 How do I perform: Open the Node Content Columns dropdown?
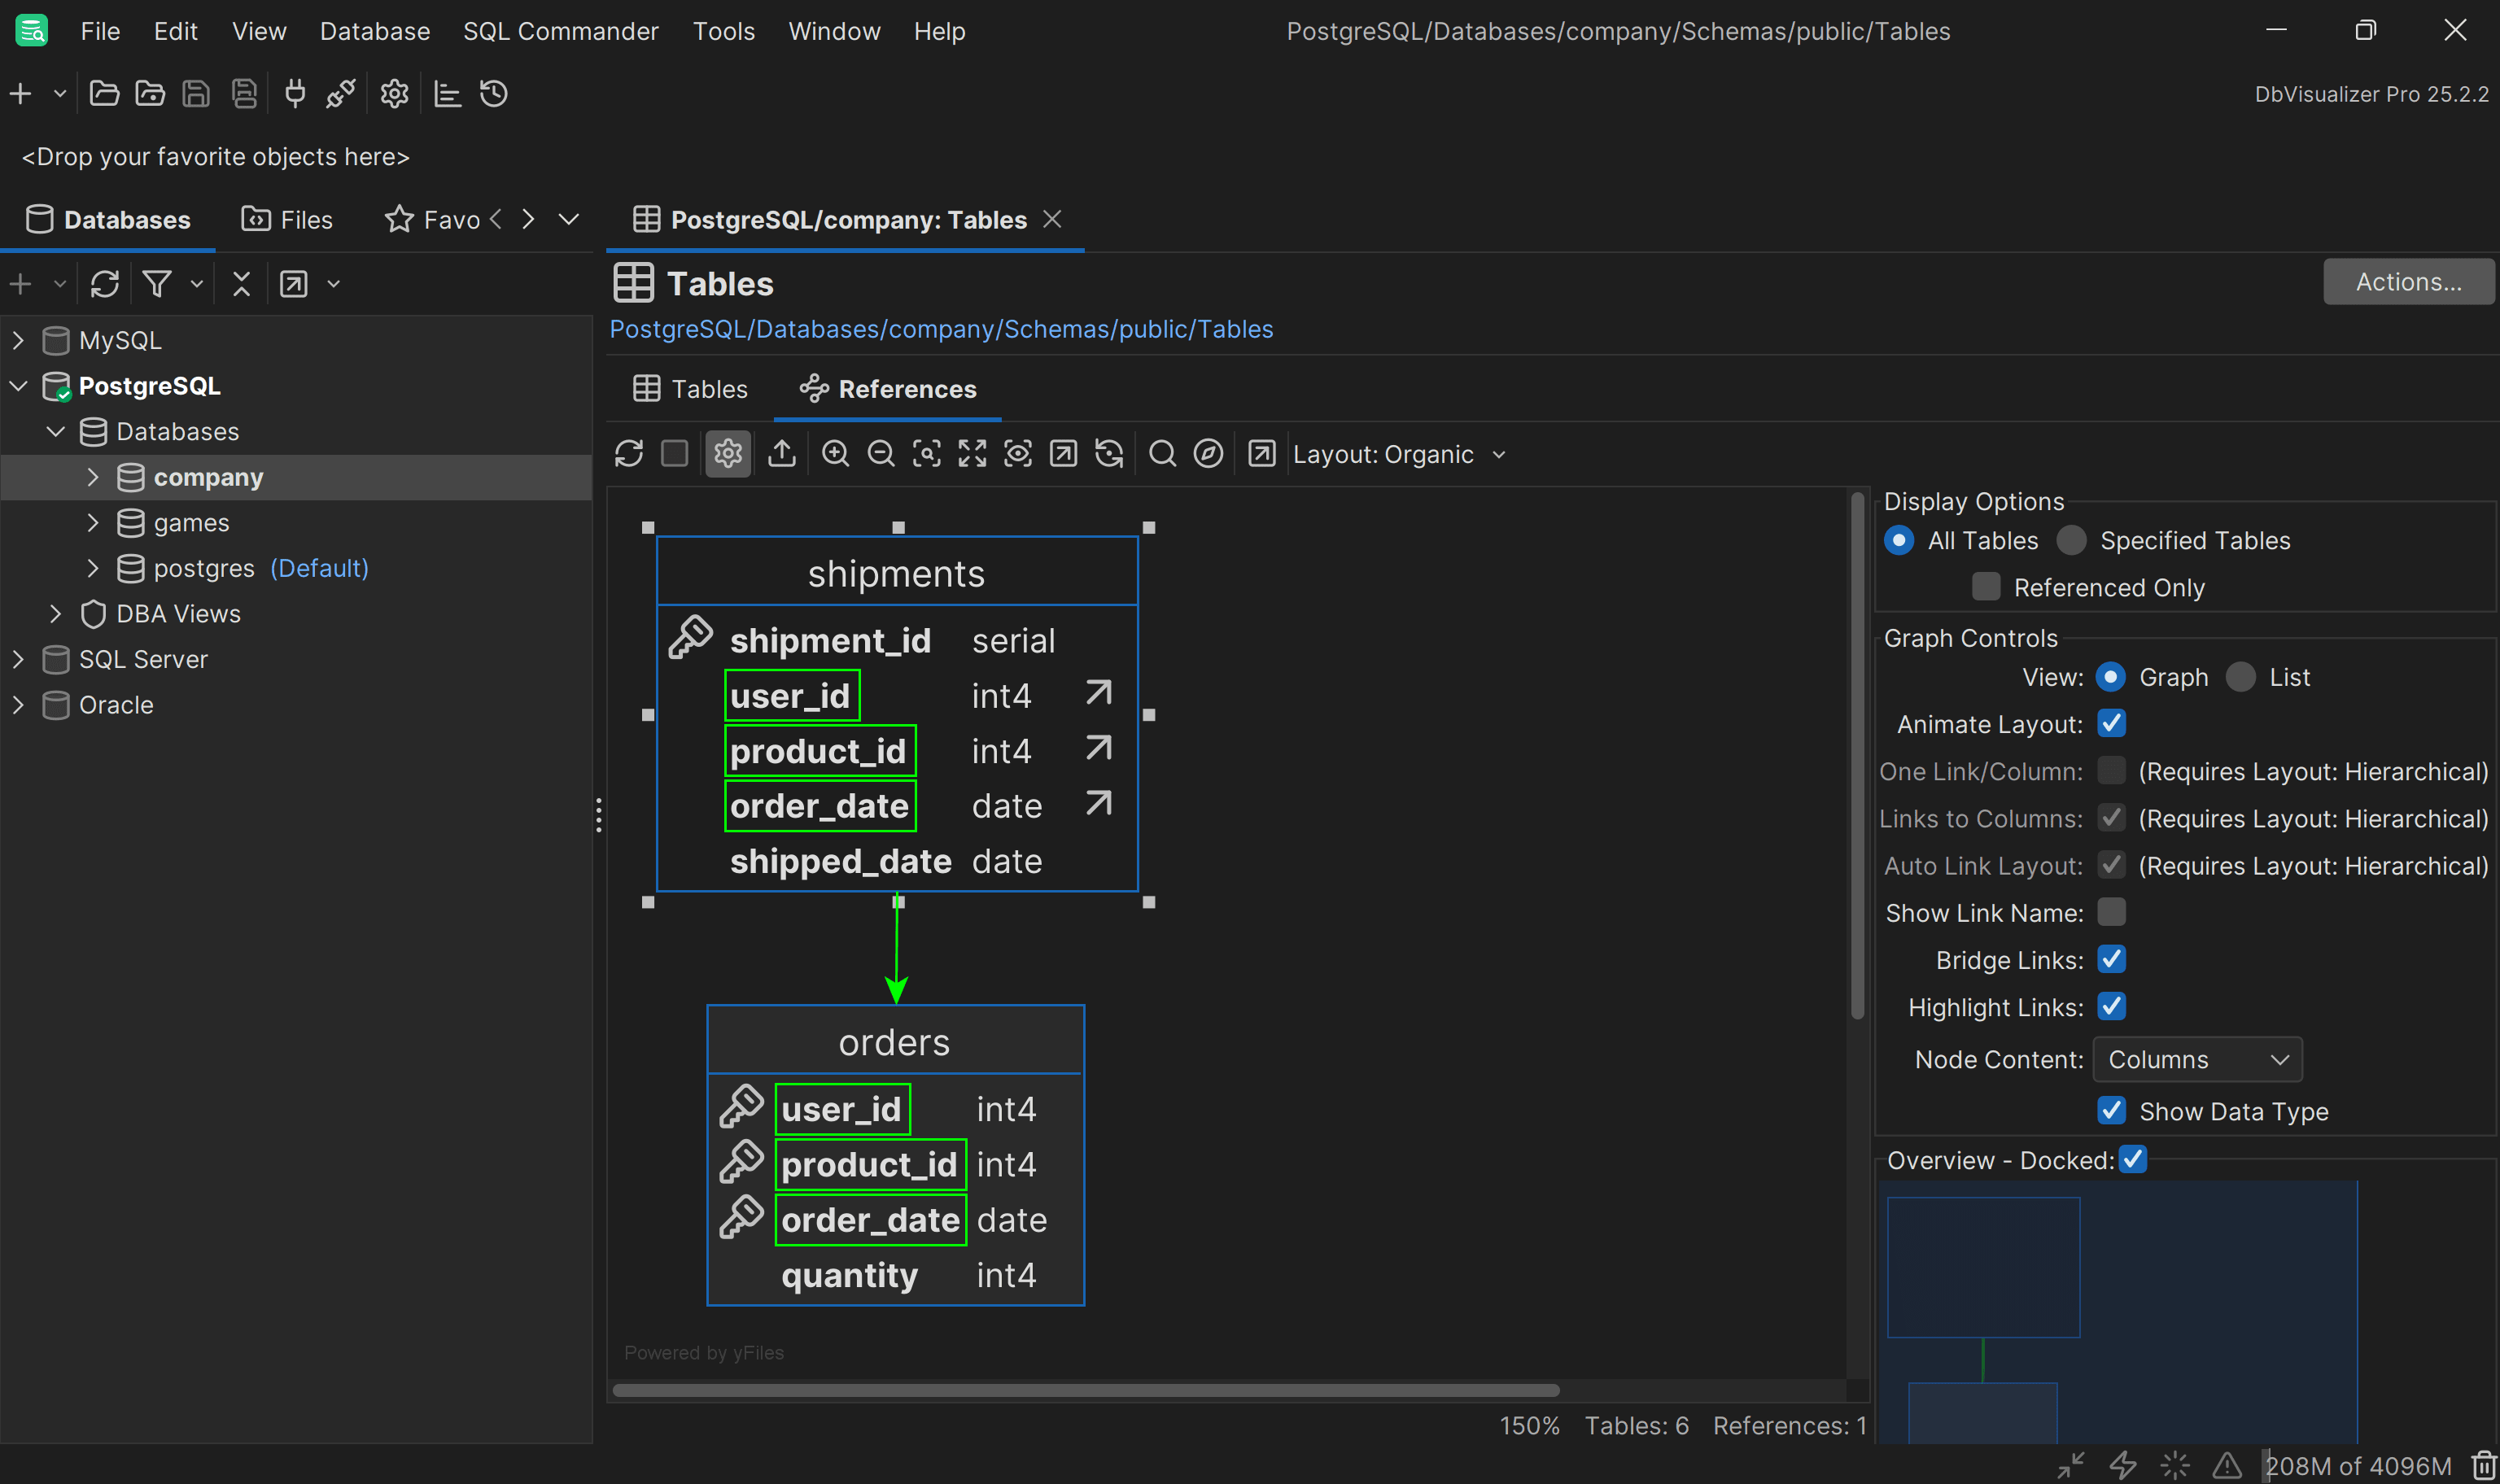point(2197,1060)
